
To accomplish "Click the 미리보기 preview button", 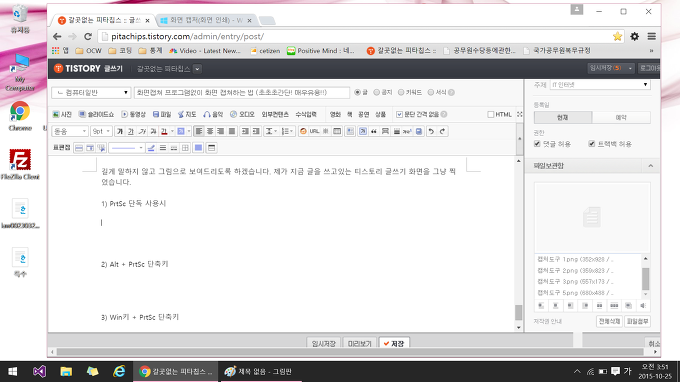I will coord(360,343).
